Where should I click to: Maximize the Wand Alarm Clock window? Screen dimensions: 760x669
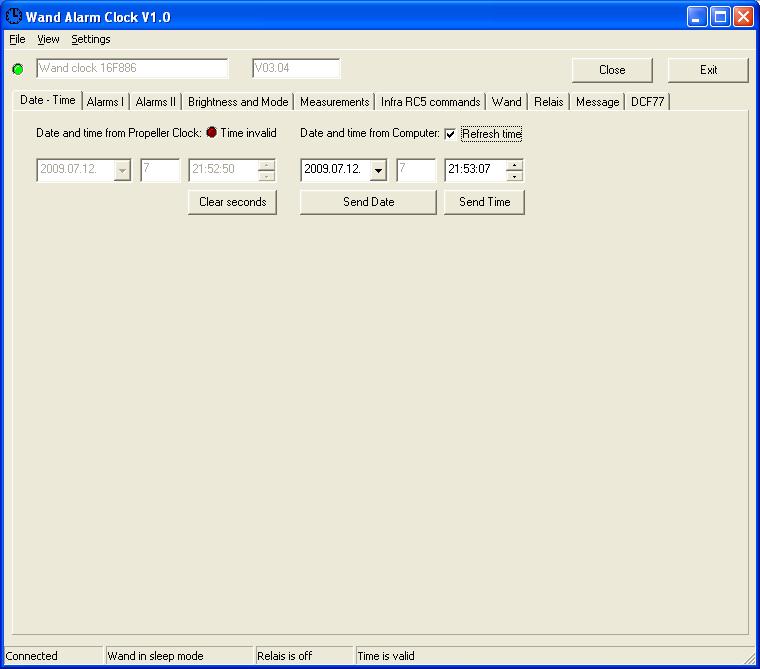[720, 17]
